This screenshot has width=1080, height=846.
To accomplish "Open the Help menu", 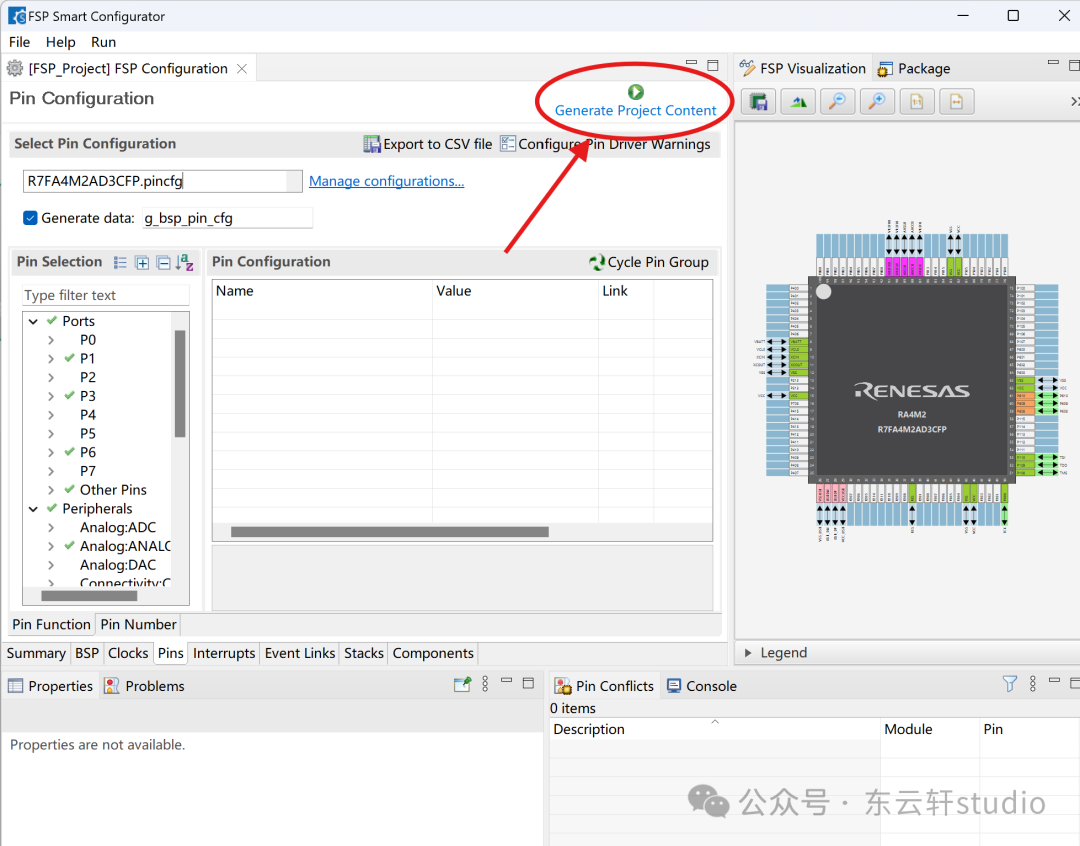I will click(x=61, y=42).
